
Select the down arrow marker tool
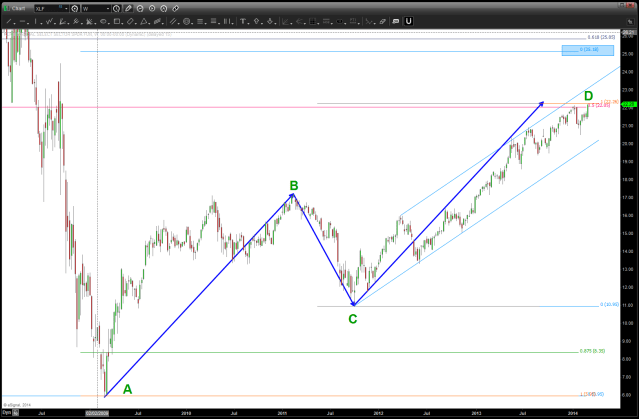[x=270, y=21]
